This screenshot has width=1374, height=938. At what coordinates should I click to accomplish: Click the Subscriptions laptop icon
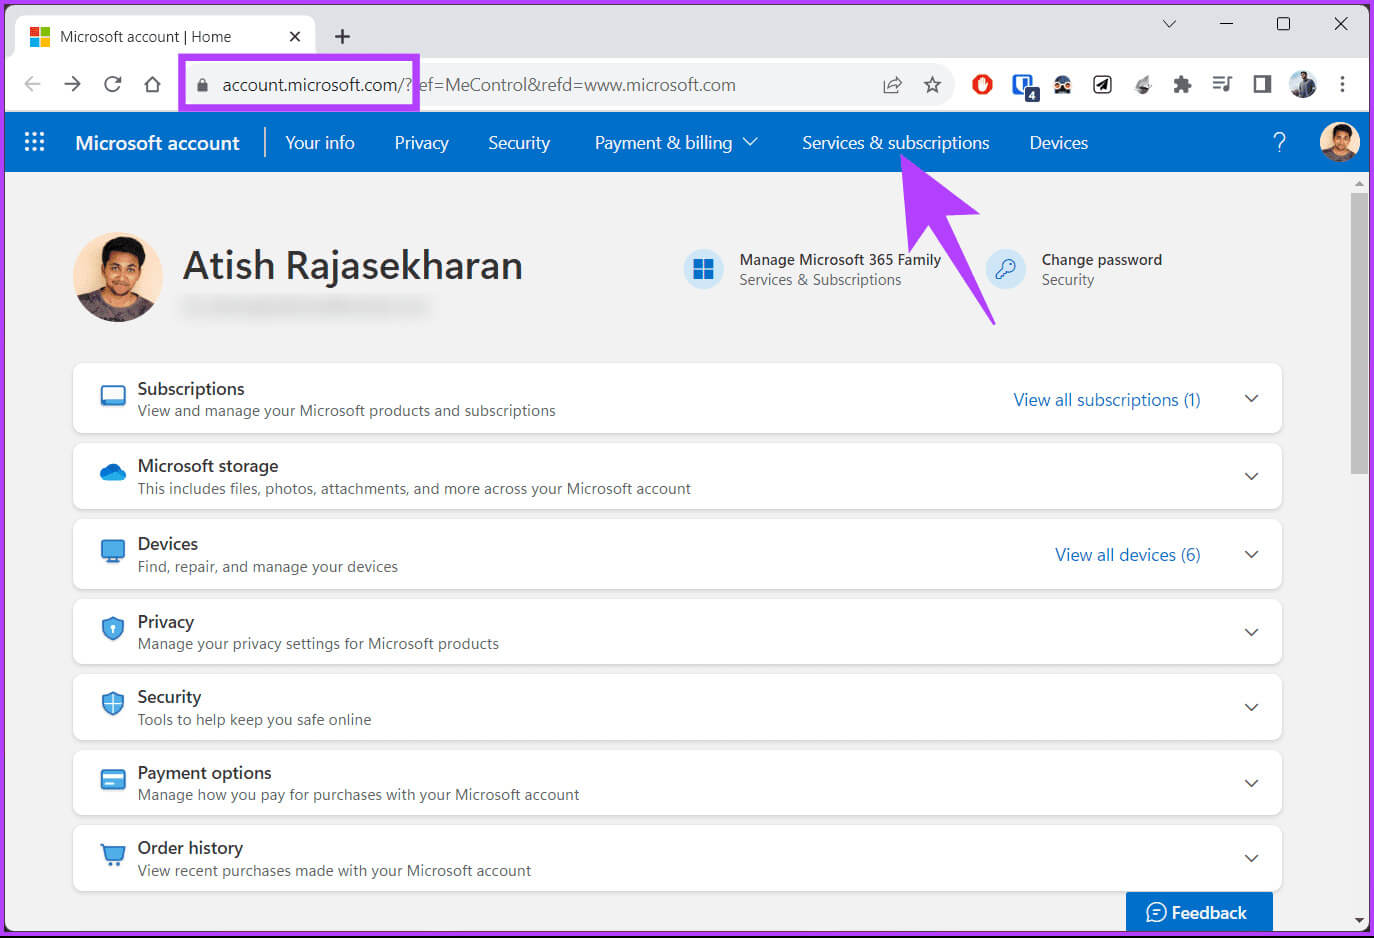pos(113,397)
